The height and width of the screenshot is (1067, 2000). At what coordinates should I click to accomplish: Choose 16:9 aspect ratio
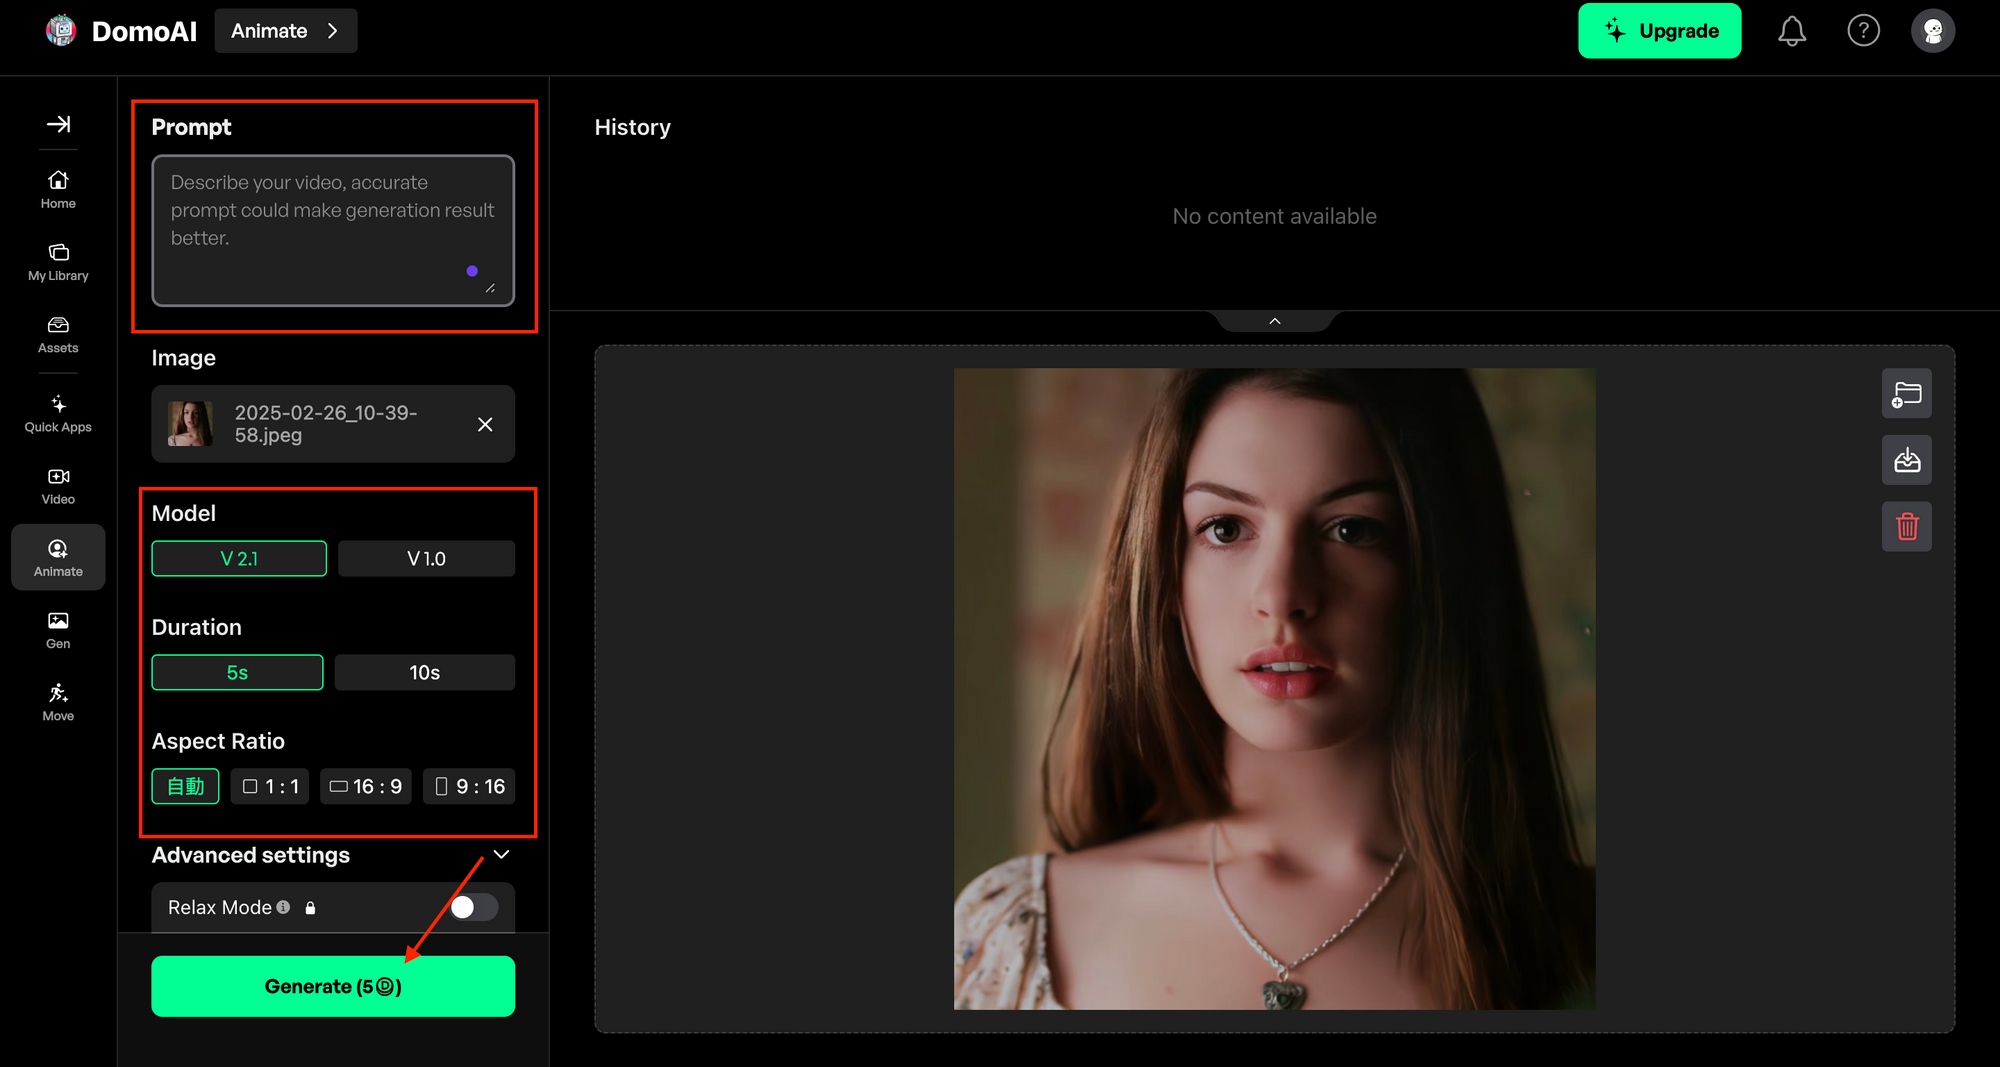click(366, 786)
